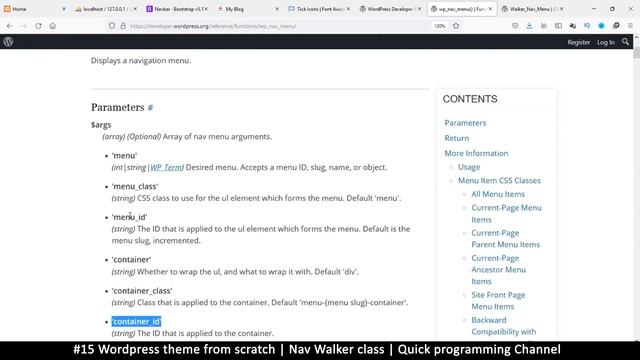Screen dimensions: 640x360
Task: Click the 'menu_class' parameter name
Action: coord(135,187)
